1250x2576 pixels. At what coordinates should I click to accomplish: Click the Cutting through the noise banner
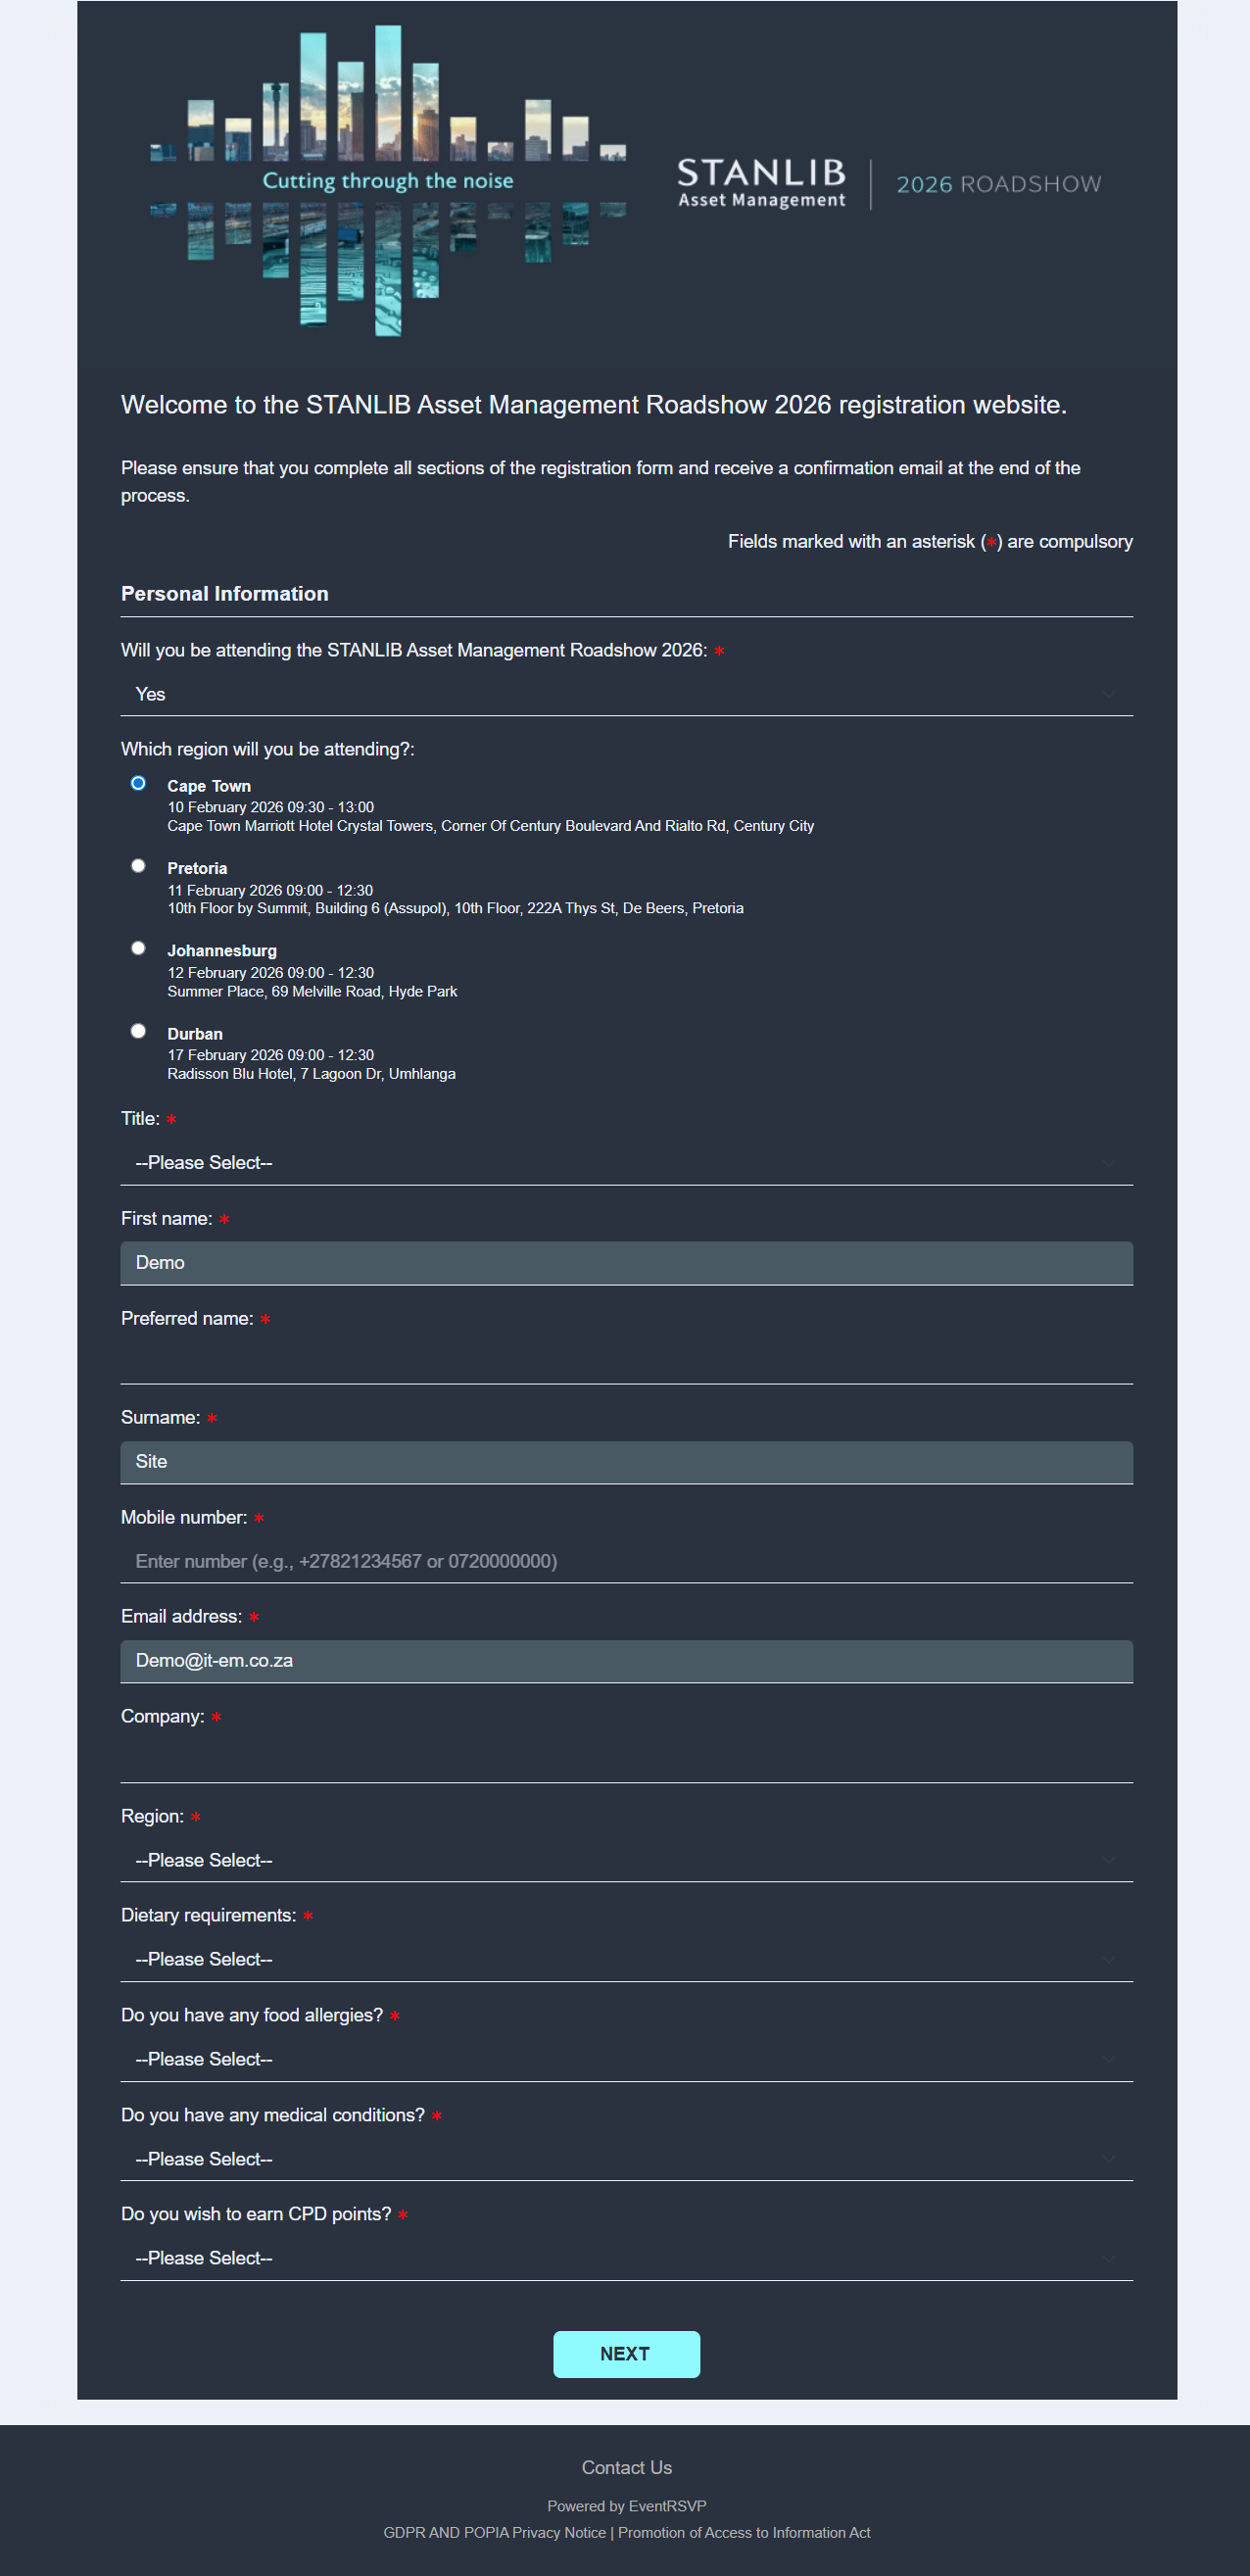(x=388, y=181)
